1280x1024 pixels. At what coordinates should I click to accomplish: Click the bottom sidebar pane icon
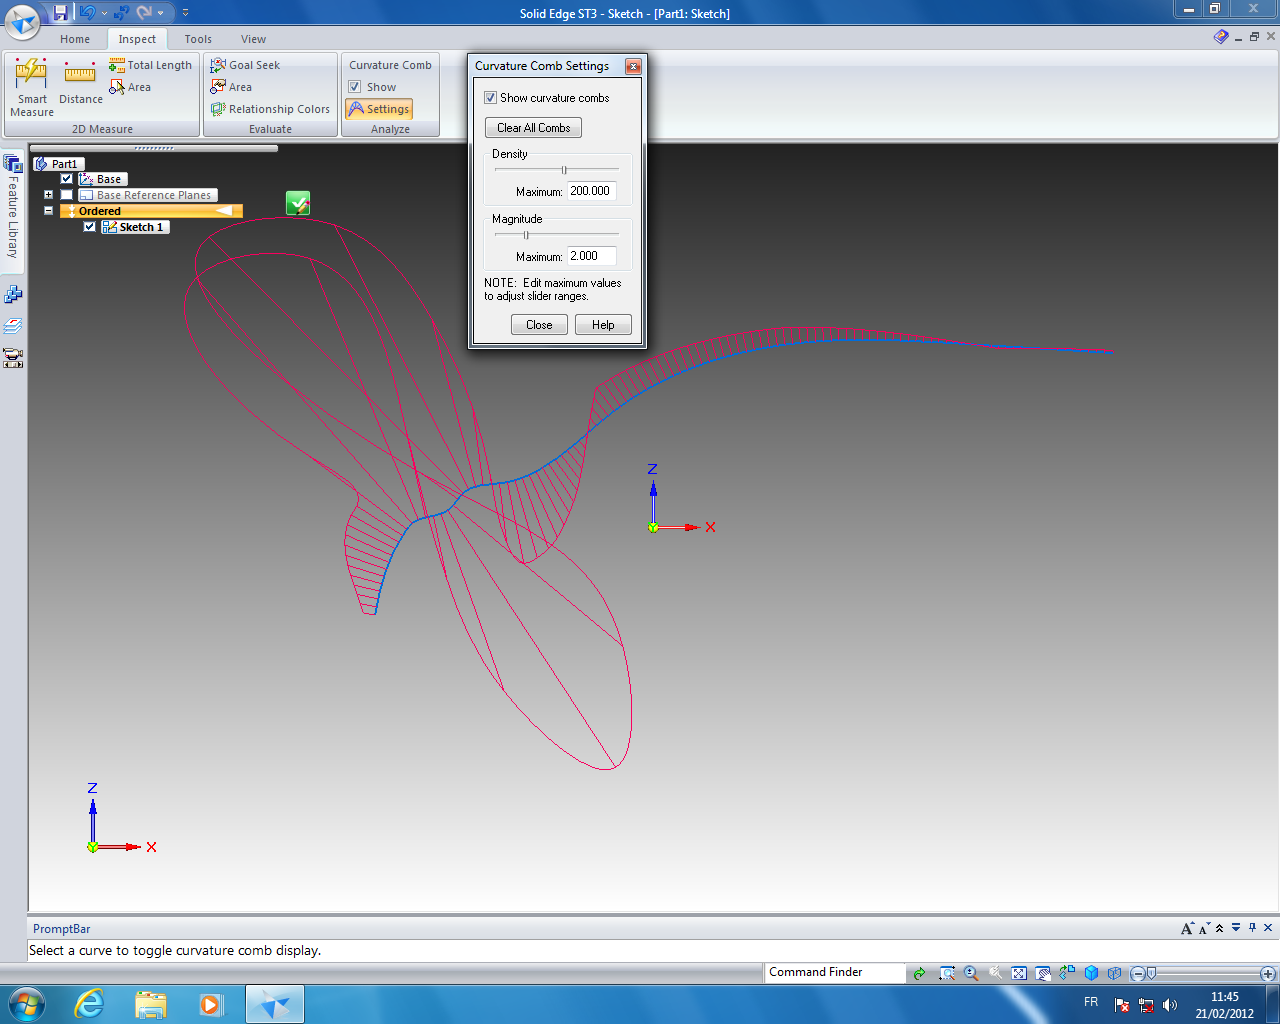[x=13, y=358]
